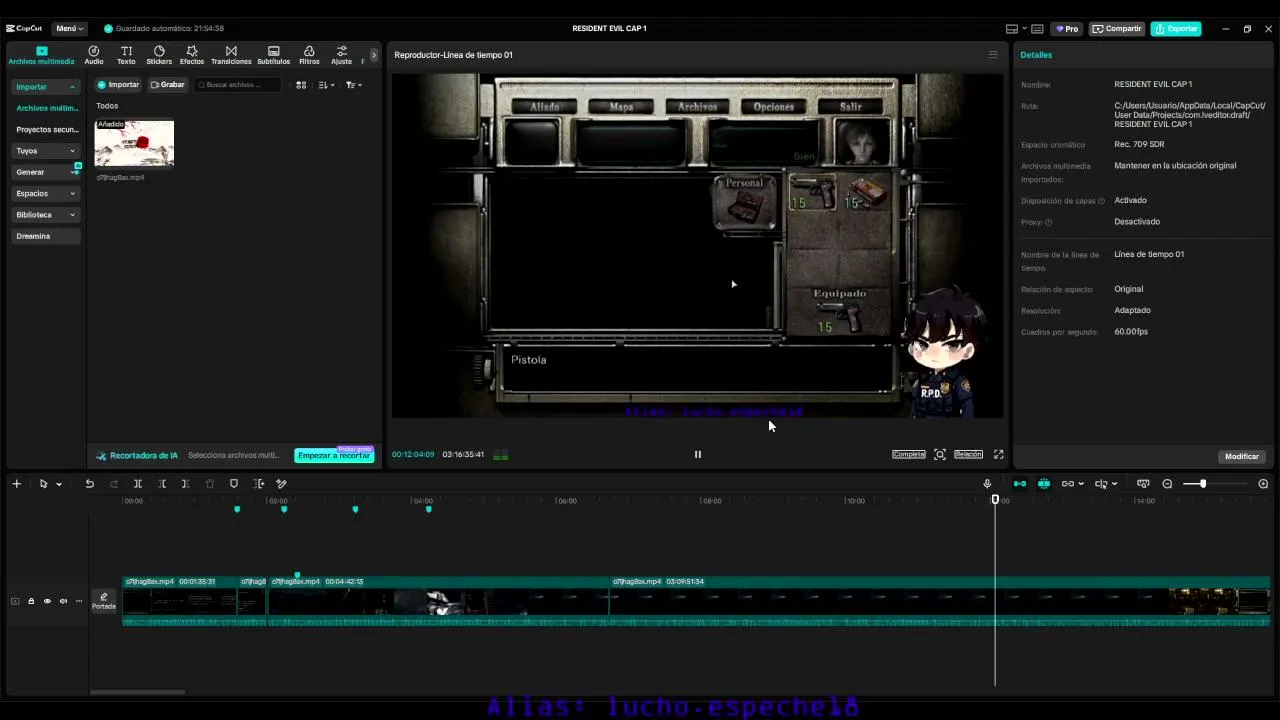Open the Efectos tab
The height and width of the screenshot is (720, 1280).
click(x=192, y=55)
